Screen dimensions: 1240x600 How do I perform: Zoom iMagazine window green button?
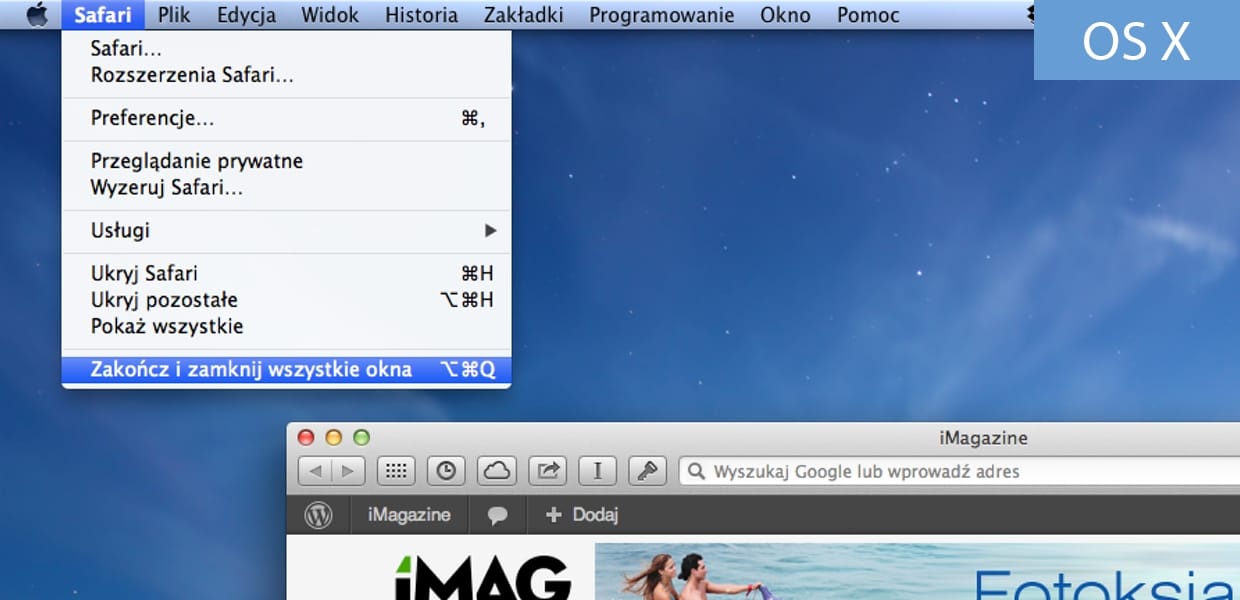361,437
